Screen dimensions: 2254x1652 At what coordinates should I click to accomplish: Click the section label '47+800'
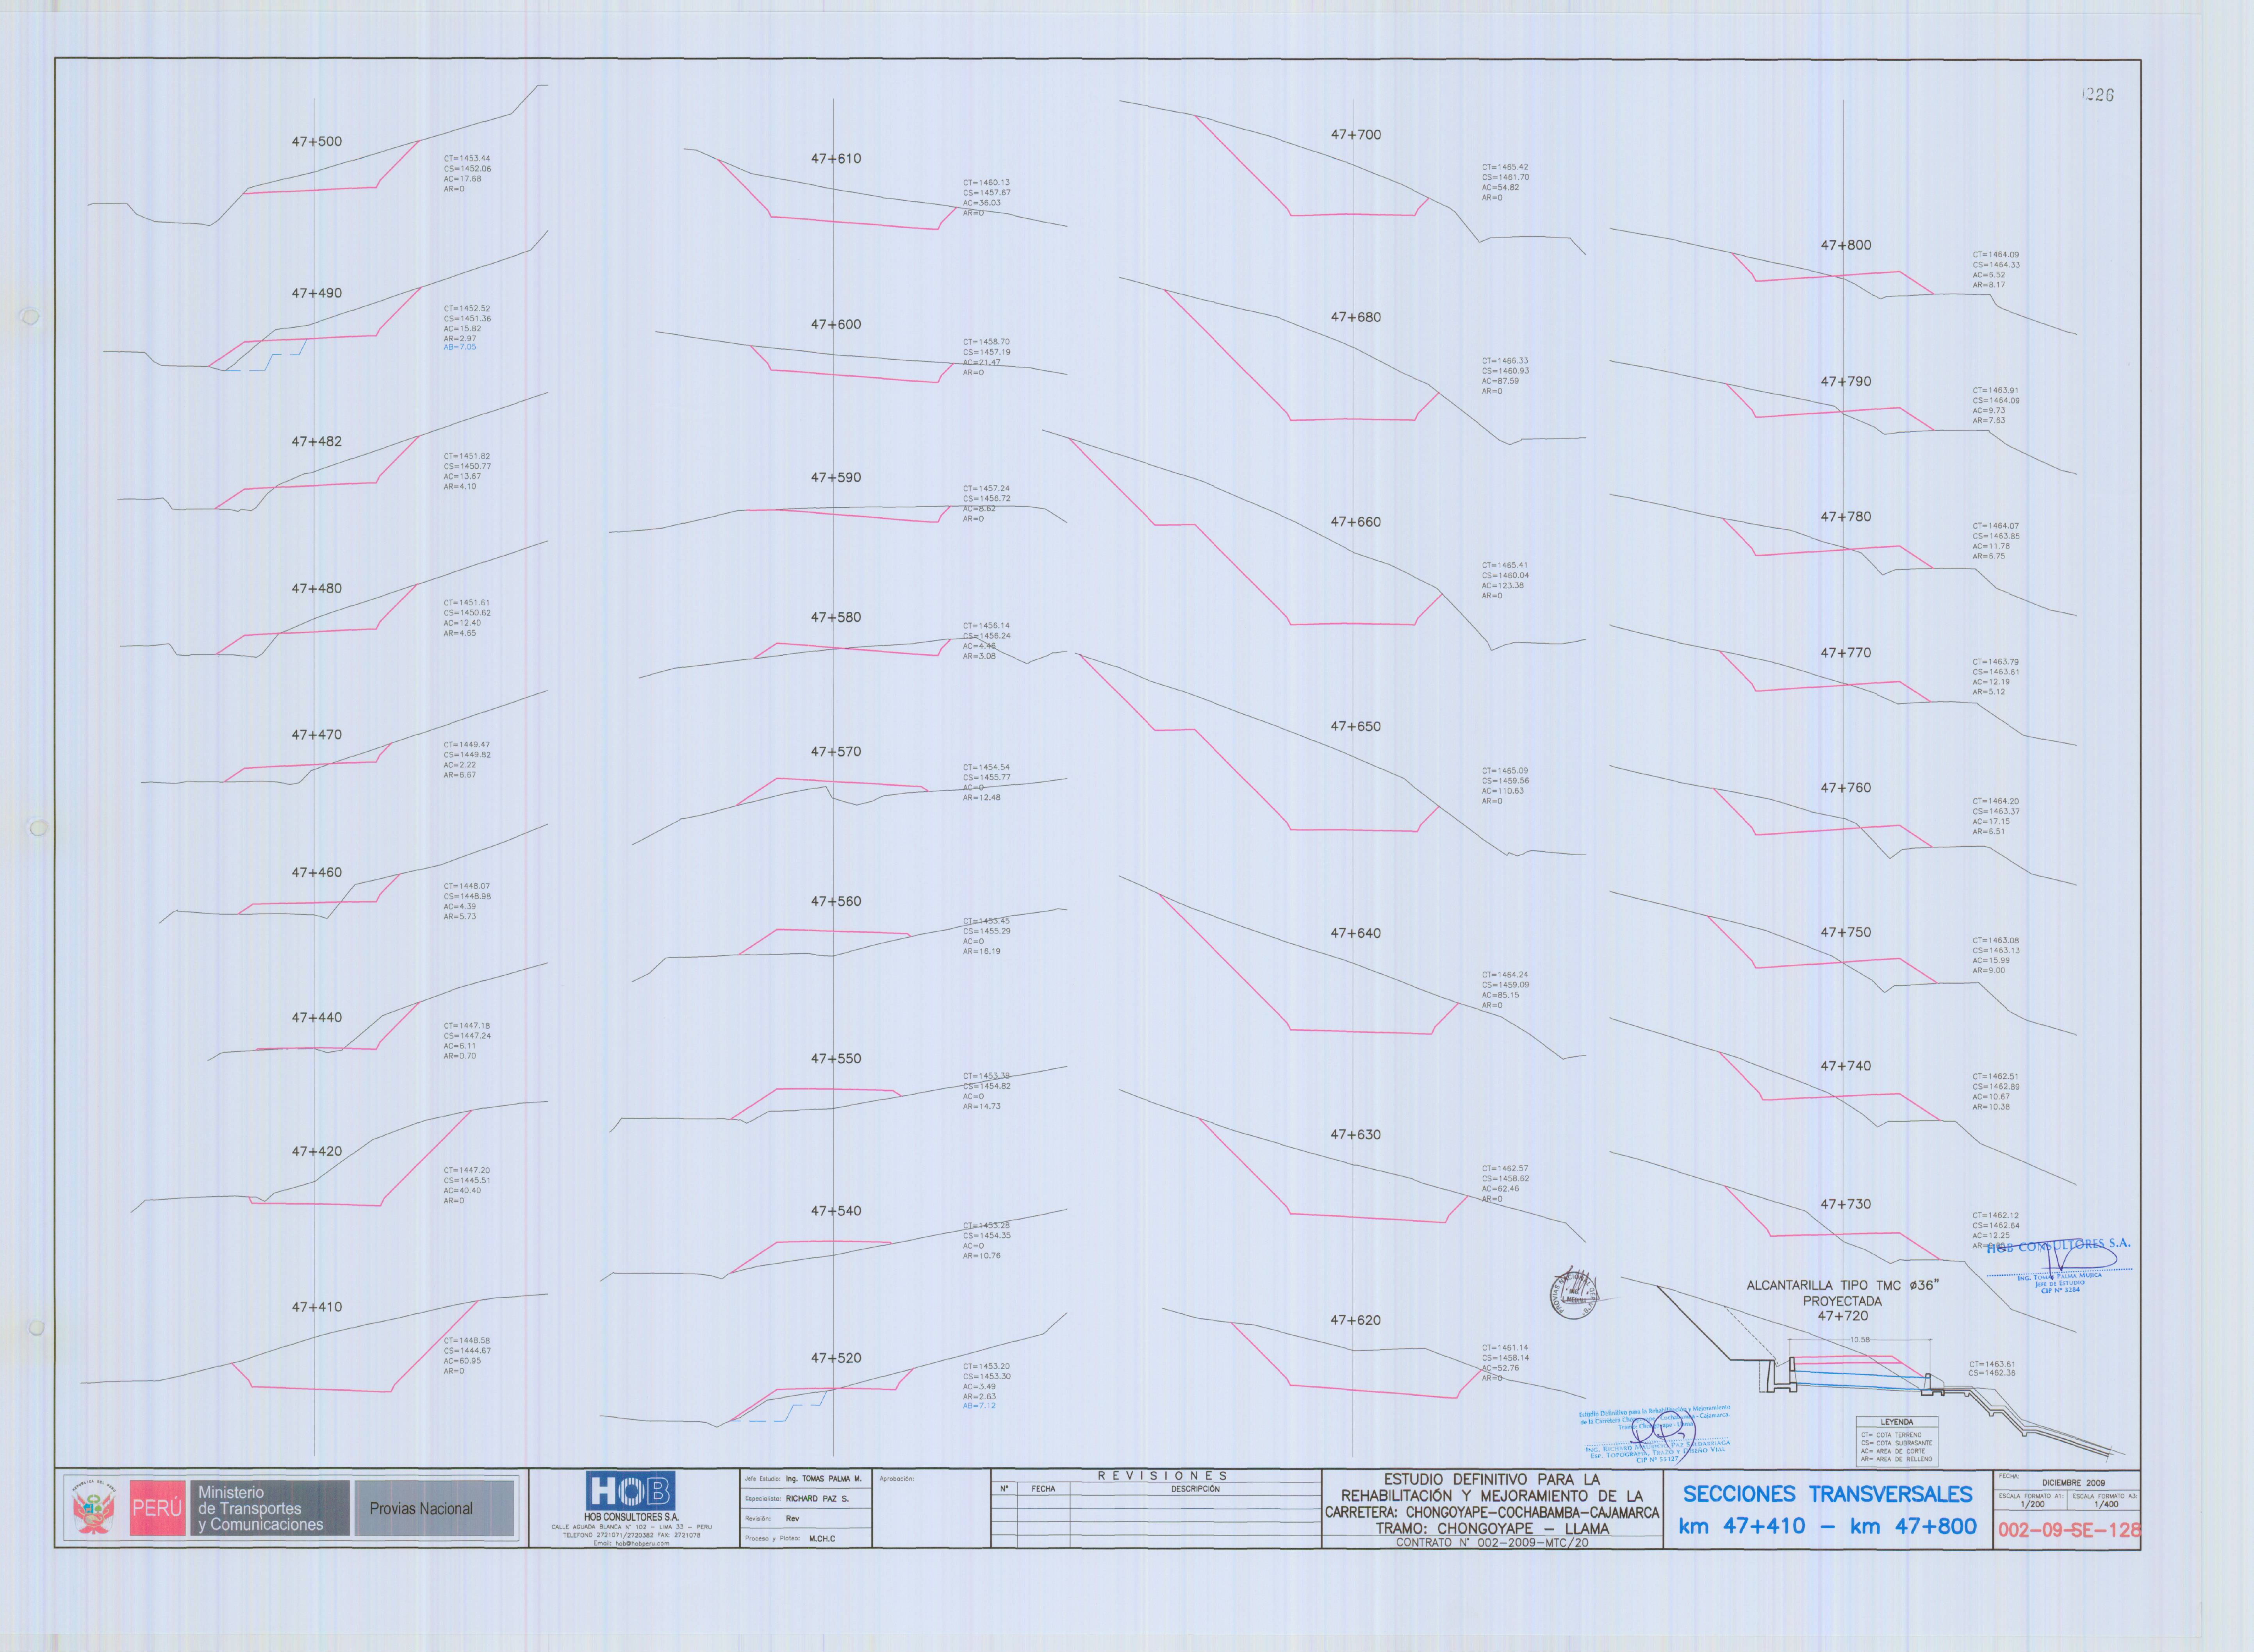click(1845, 245)
